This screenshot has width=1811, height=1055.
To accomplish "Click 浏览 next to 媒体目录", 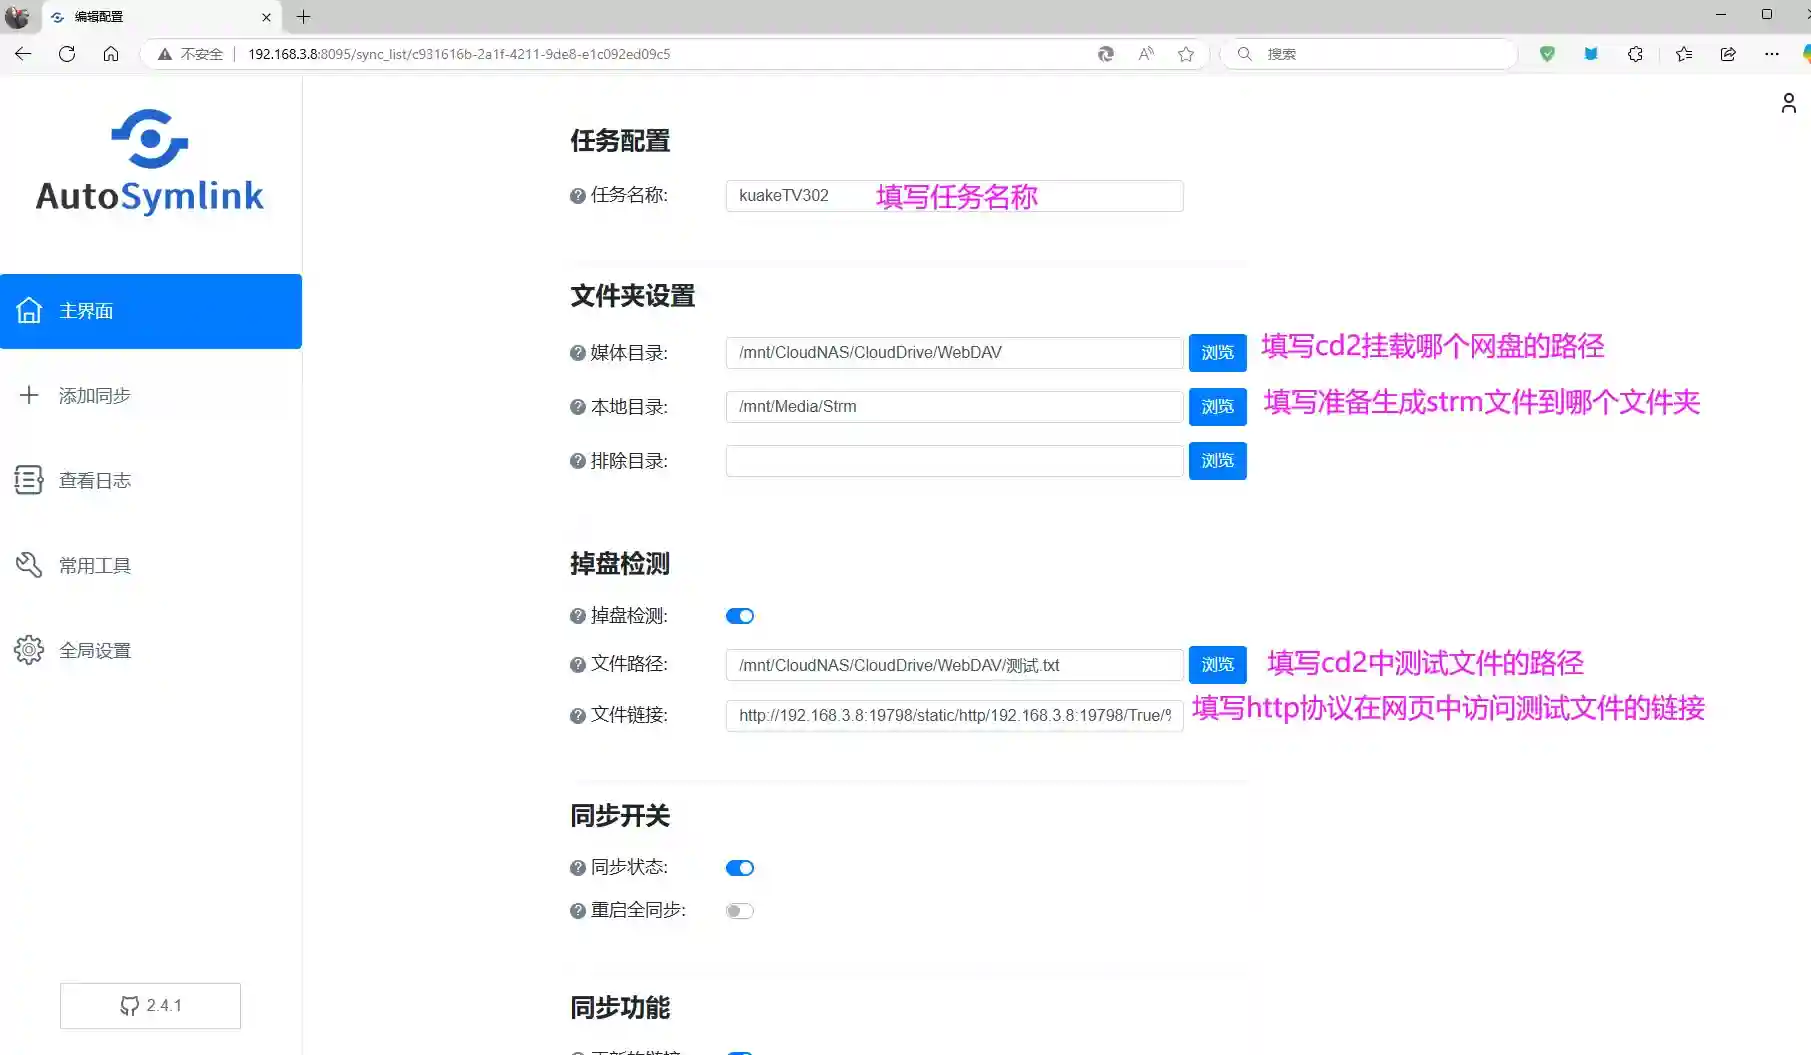I will click(1217, 352).
